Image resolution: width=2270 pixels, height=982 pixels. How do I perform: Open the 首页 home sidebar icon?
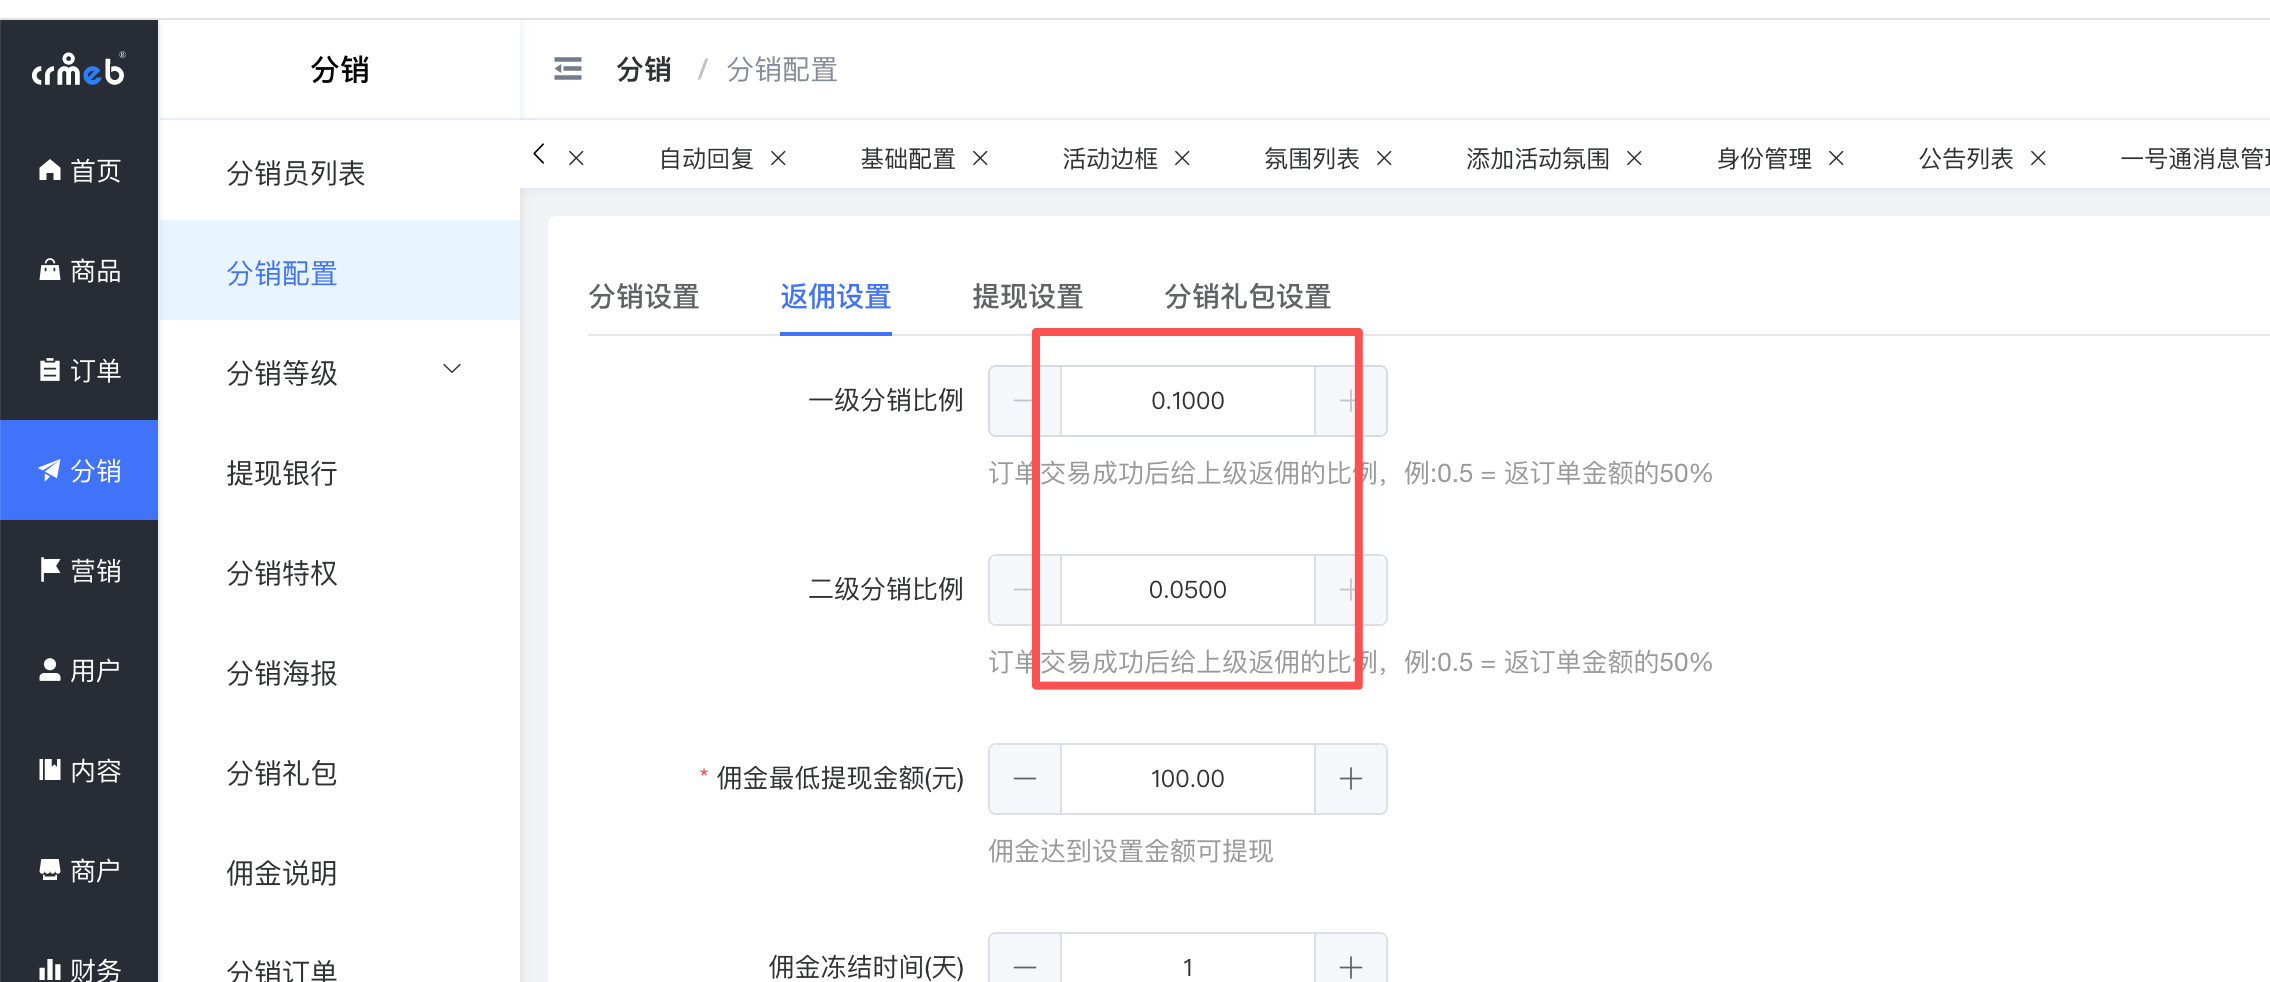(x=50, y=170)
